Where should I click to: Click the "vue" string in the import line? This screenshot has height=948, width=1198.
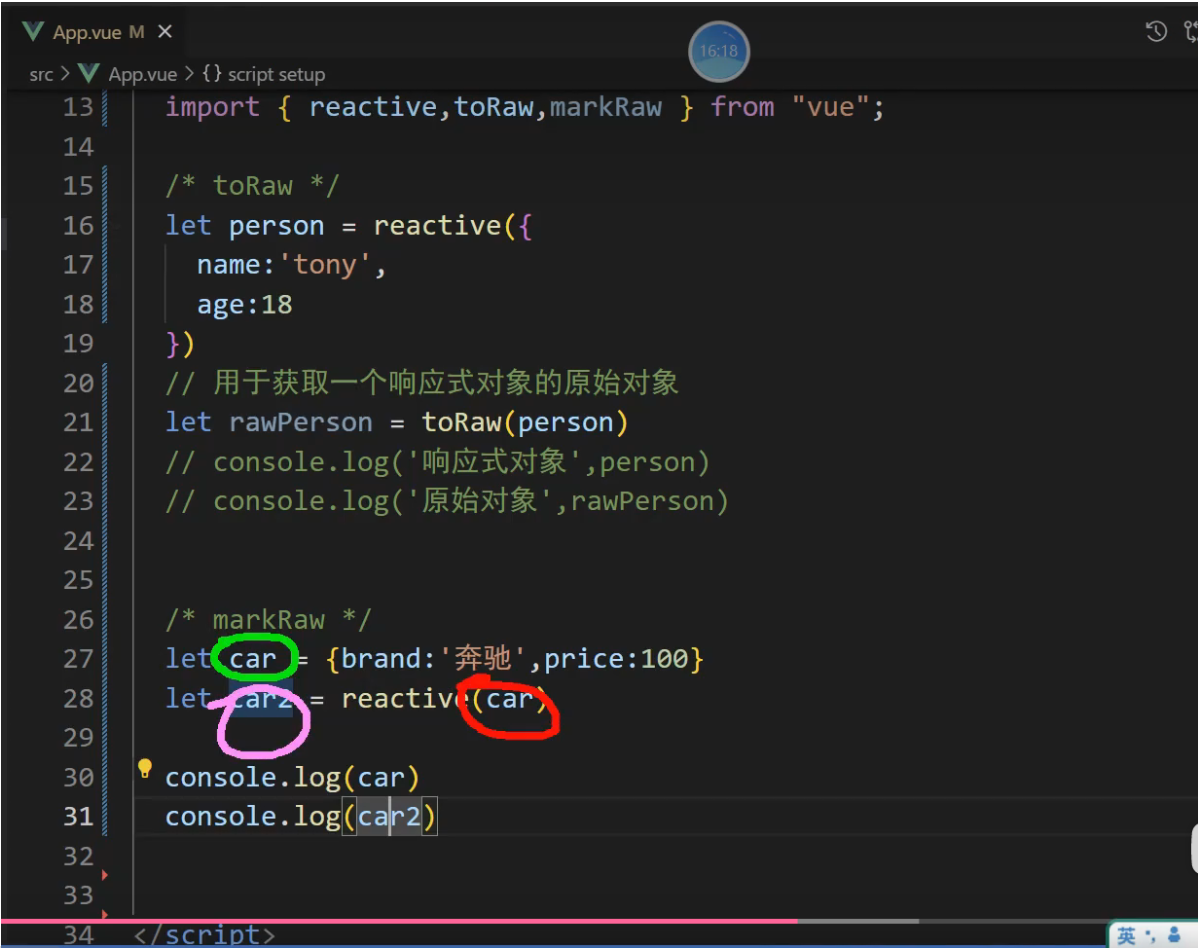pyautogui.click(x=831, y=107)
